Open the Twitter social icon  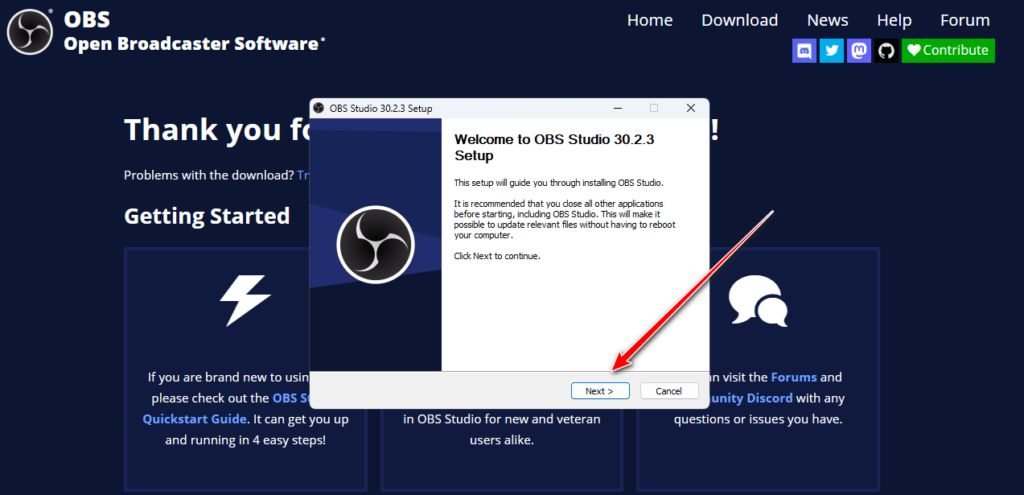pos(831,50)
